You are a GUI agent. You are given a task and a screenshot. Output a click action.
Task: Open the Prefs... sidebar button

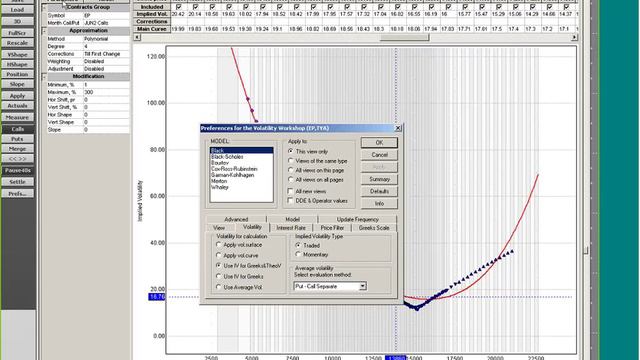pos(17,194)
